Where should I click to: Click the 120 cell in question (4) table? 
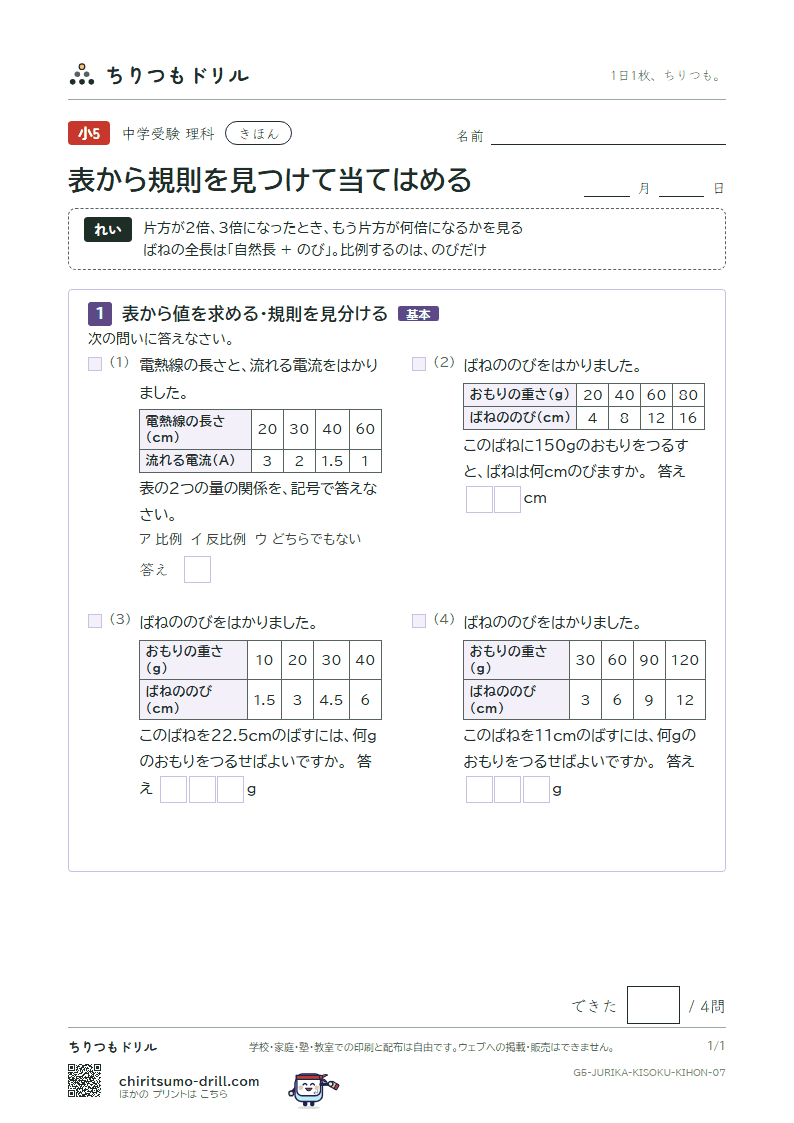tap(685, 660)
